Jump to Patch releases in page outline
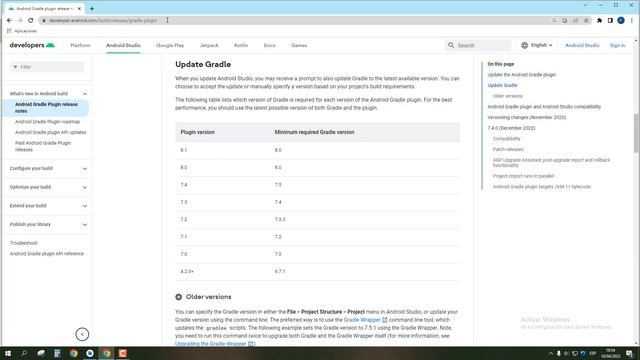The width and height of the screenshot is (640, 360). [508, 149]
